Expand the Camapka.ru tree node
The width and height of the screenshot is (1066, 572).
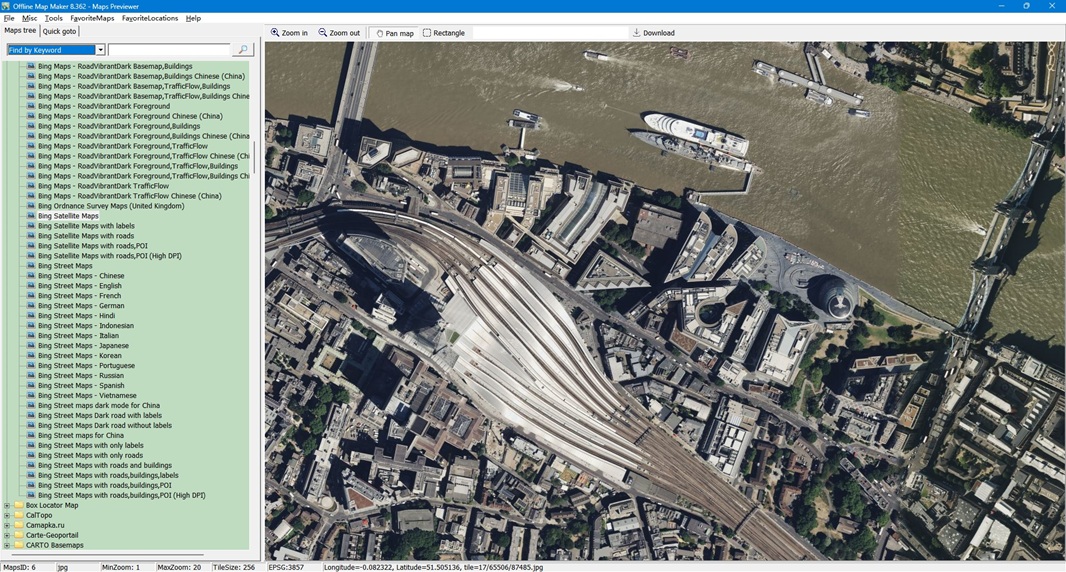[x=7, y=526]
